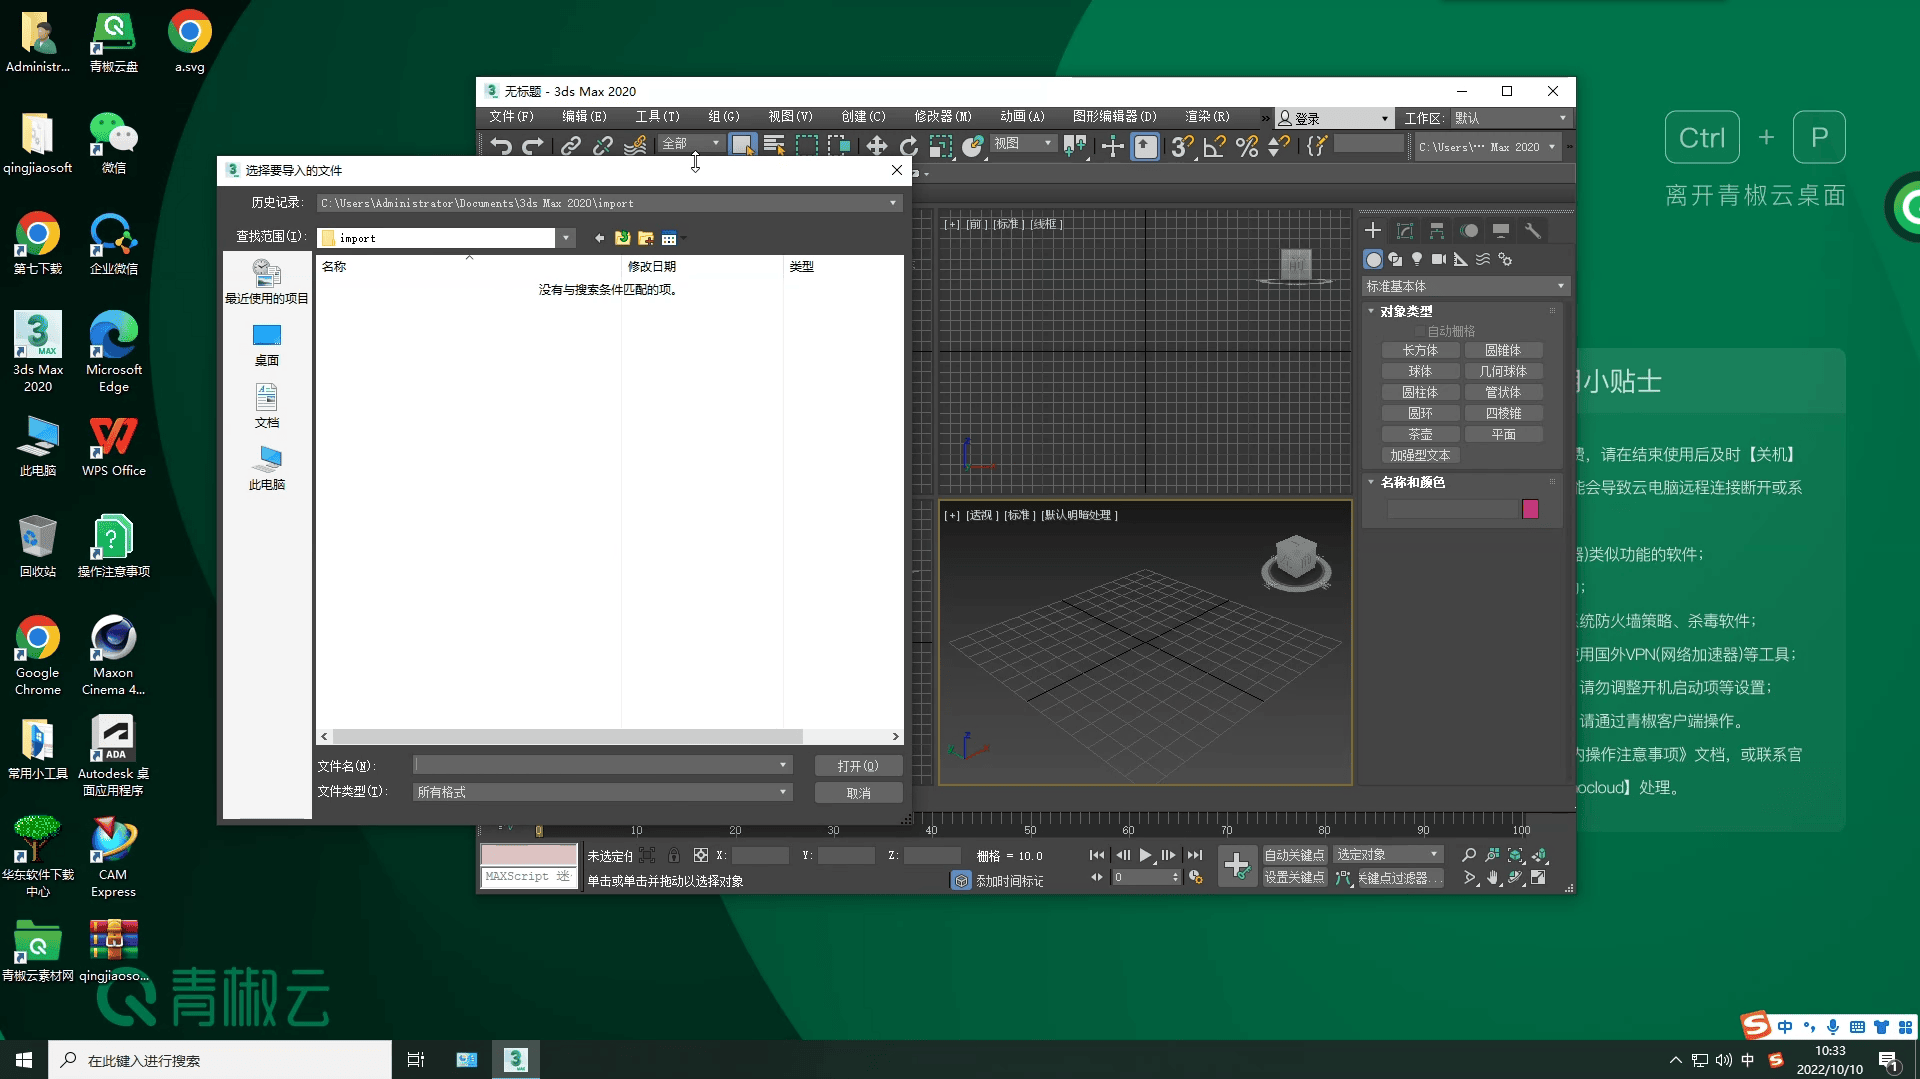Activate Select and Rotate tool
The image size is (1920, 1079).
point(909,146)
